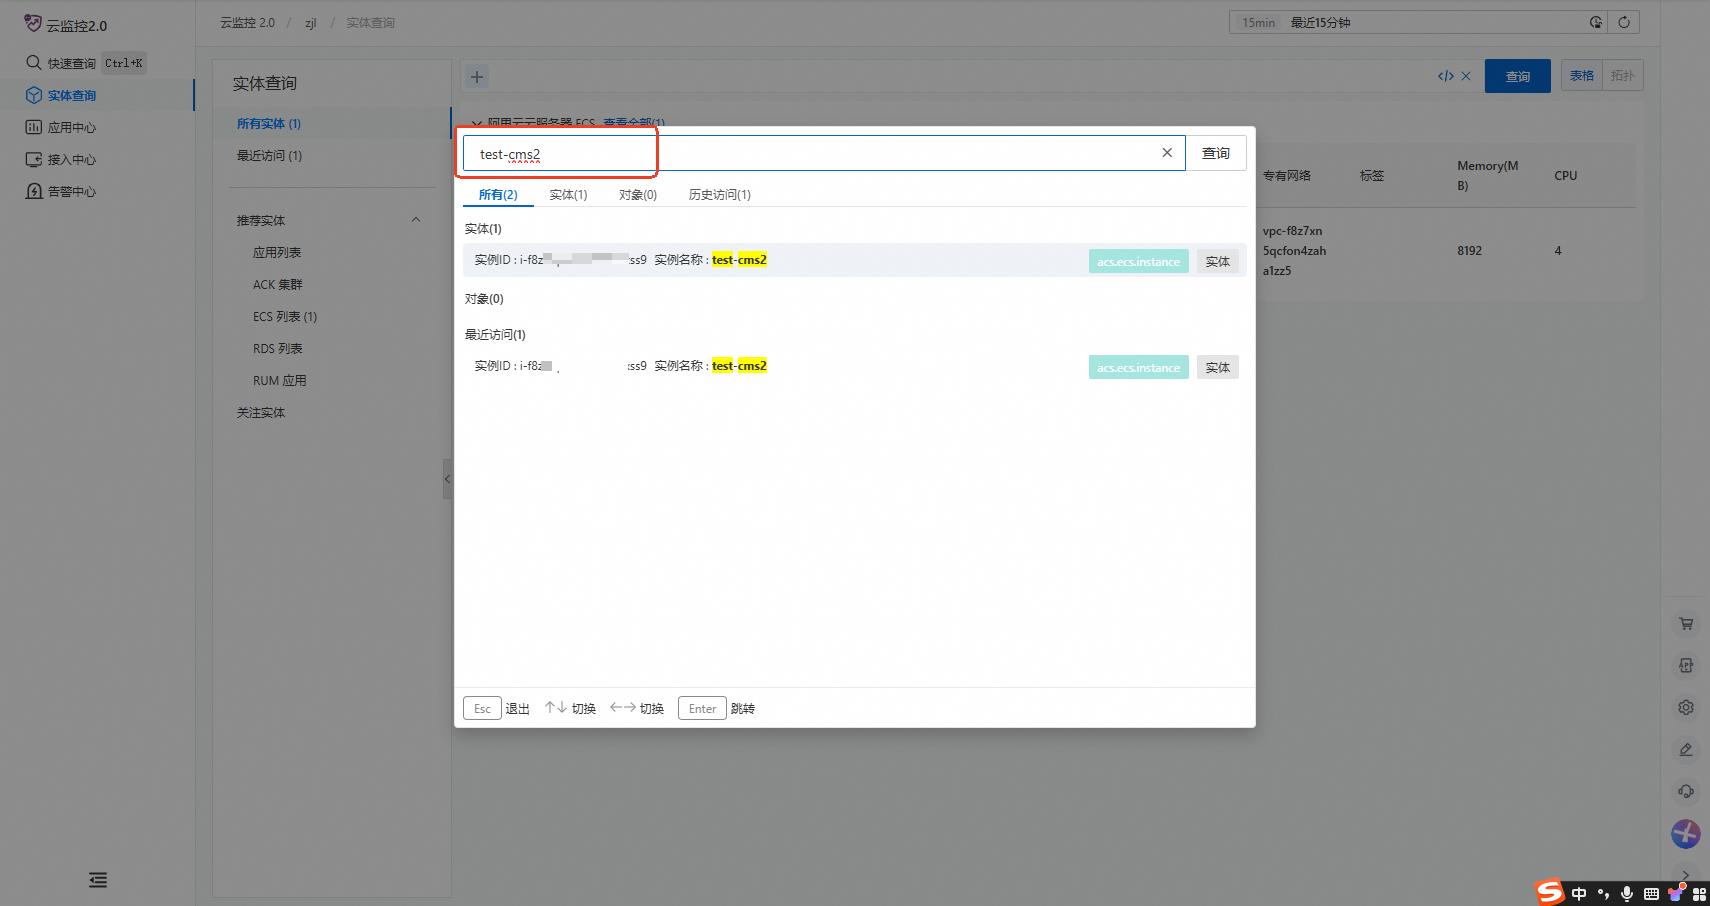Open the APP icon on right rail
The width and height of the screenshot is (1710, 906).
pos(1686,666)
